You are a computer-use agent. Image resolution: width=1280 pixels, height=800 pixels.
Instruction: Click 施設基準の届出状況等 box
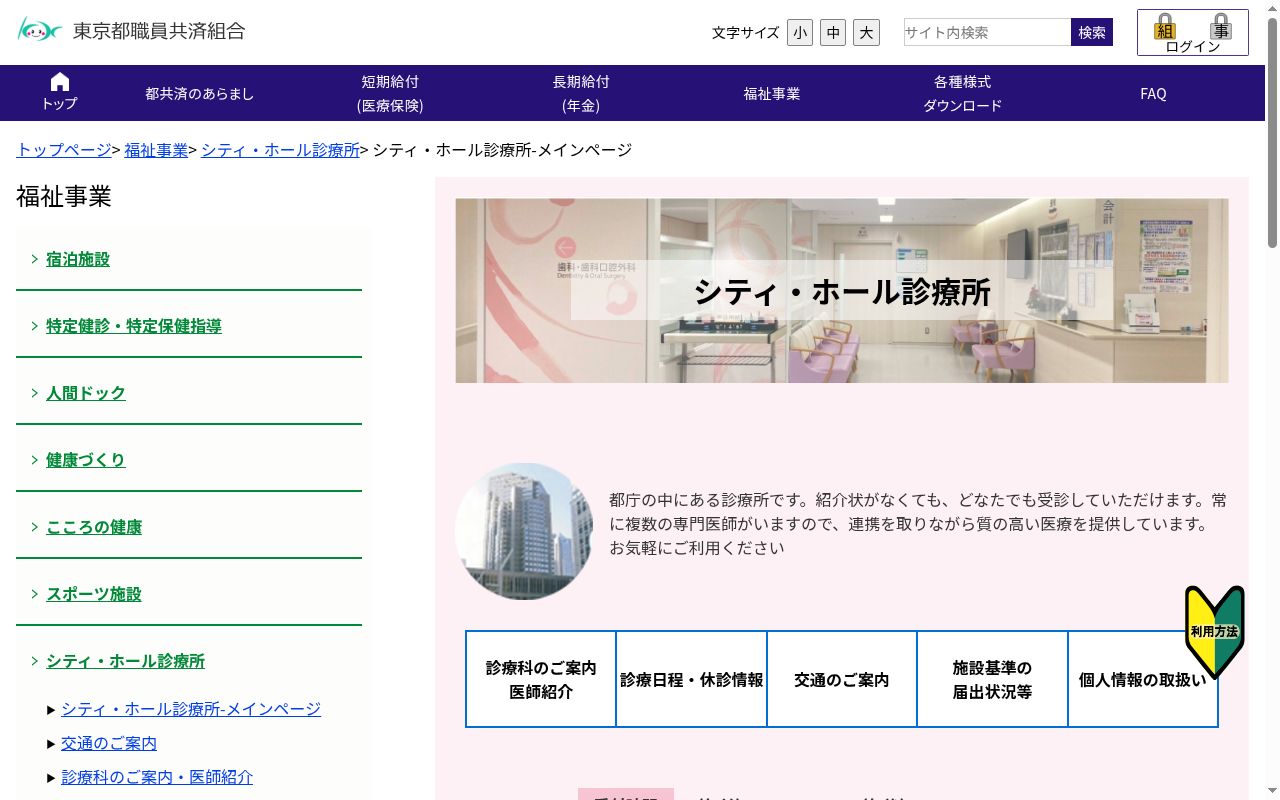point(992,679)
